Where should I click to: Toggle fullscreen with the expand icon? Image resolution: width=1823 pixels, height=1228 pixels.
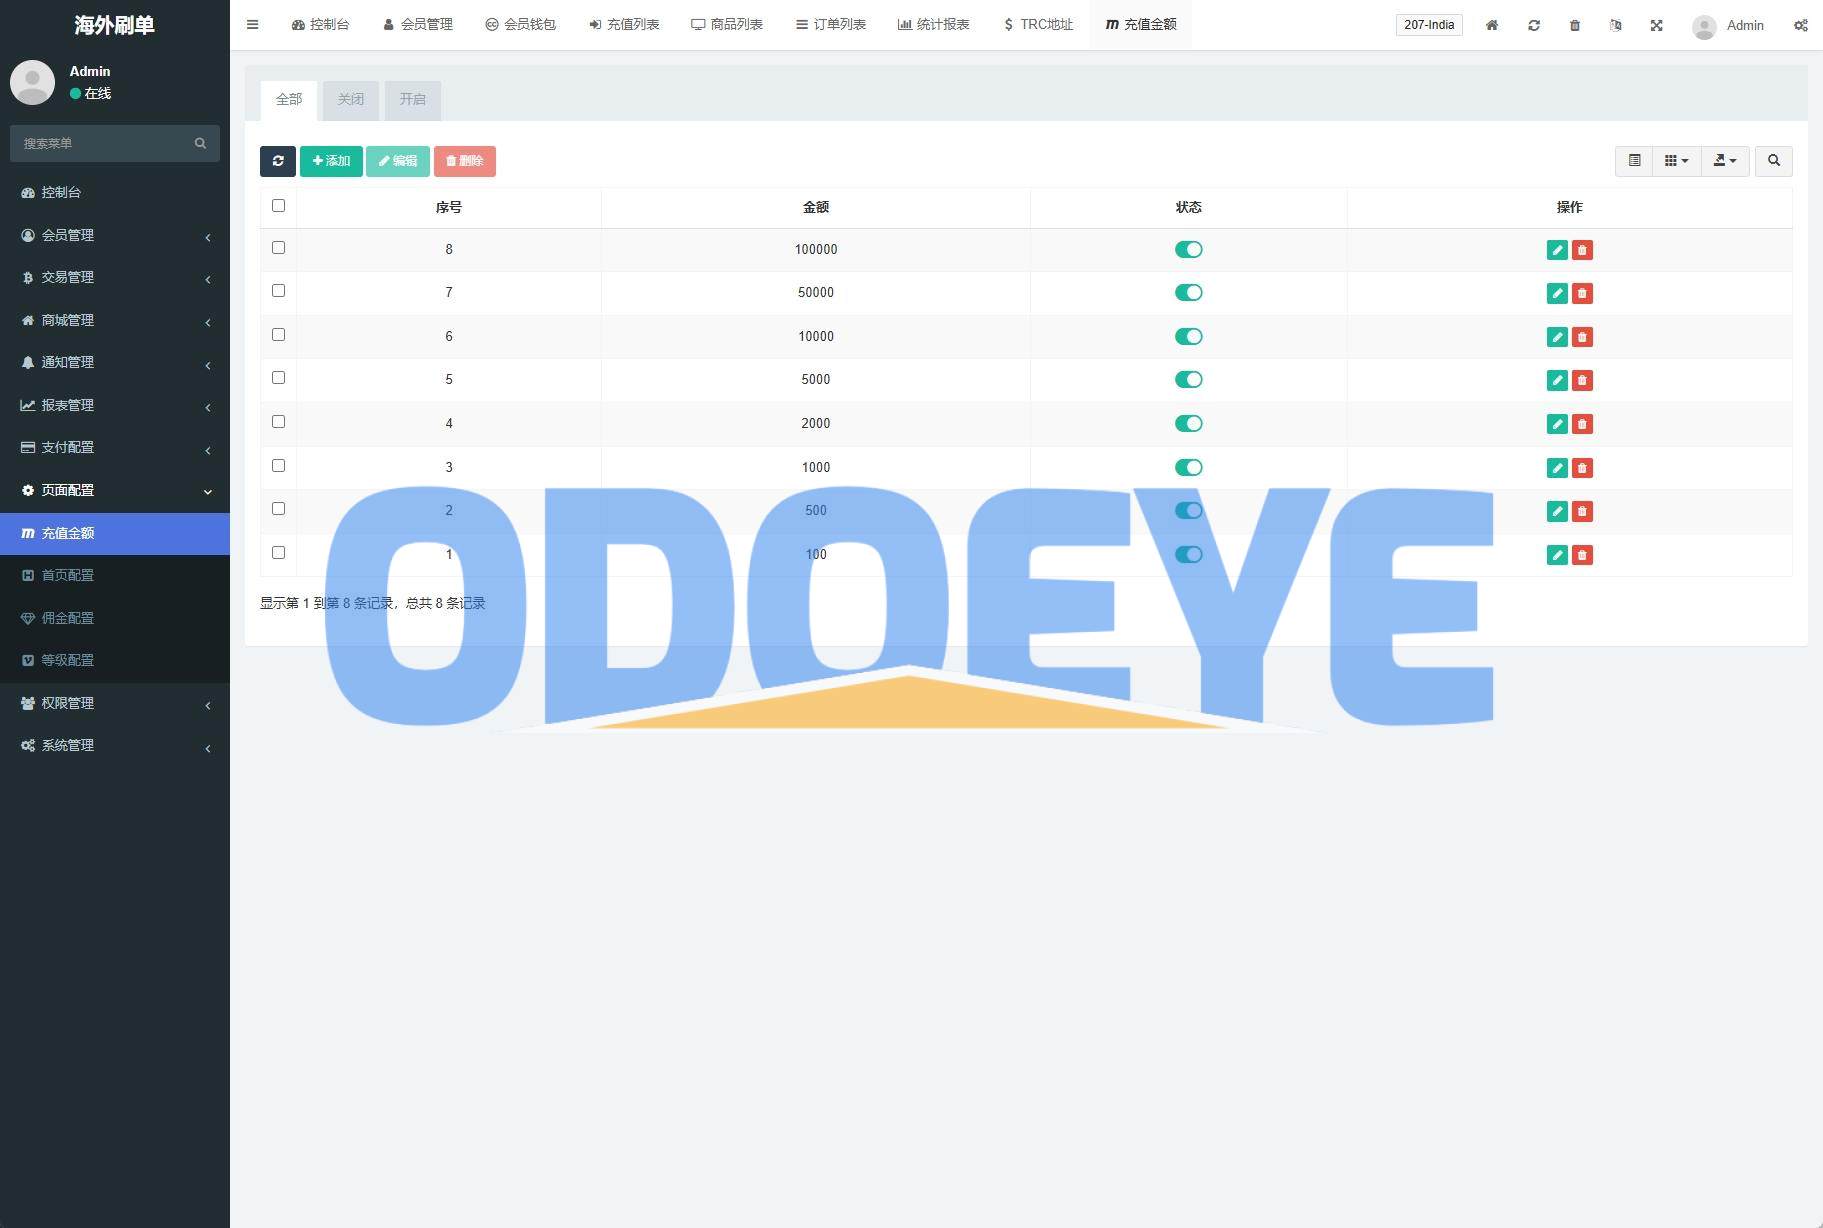1656,25
